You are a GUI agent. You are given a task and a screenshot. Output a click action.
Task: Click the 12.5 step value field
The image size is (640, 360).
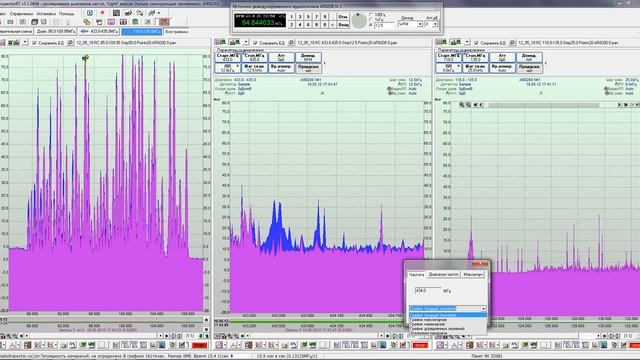tap(384, 25)
